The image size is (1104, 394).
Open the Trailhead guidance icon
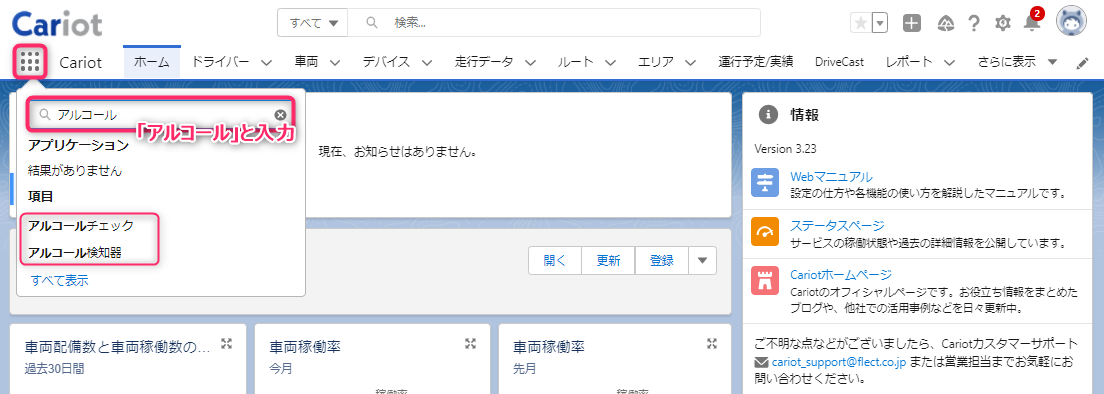pos(945,23)
